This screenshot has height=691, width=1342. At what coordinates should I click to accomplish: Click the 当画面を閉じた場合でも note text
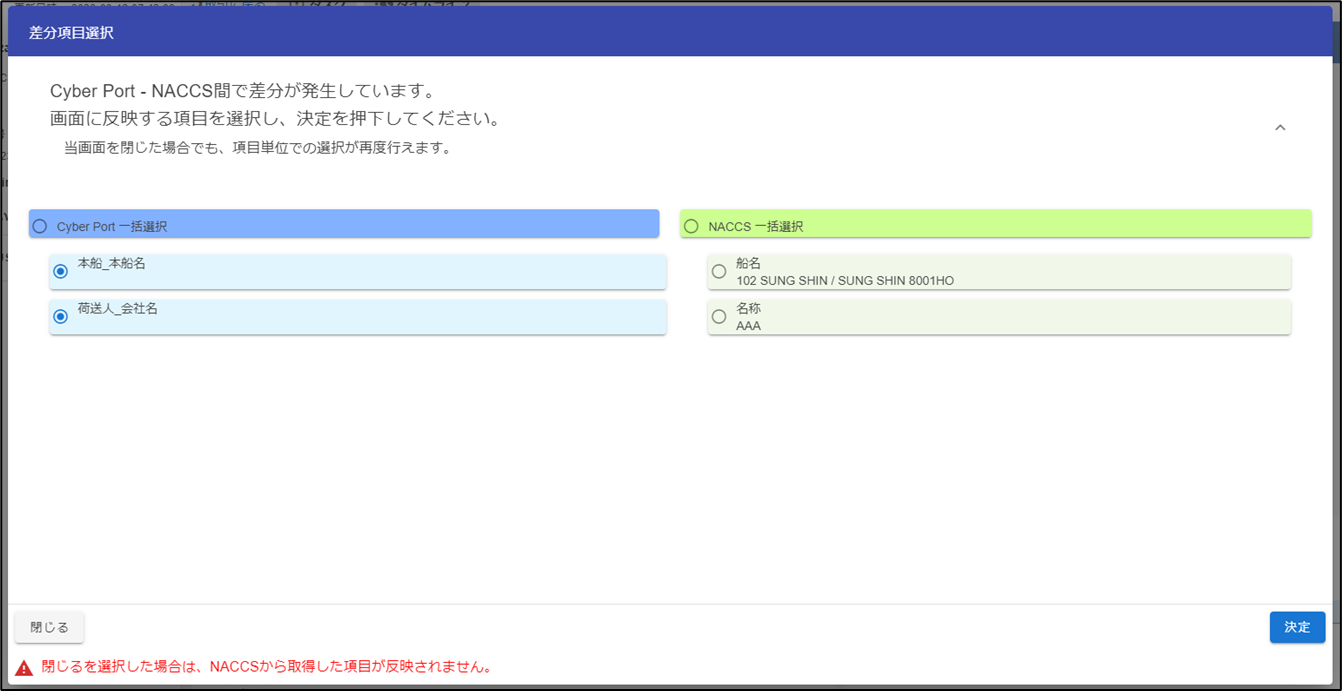[x=257, y=149]
